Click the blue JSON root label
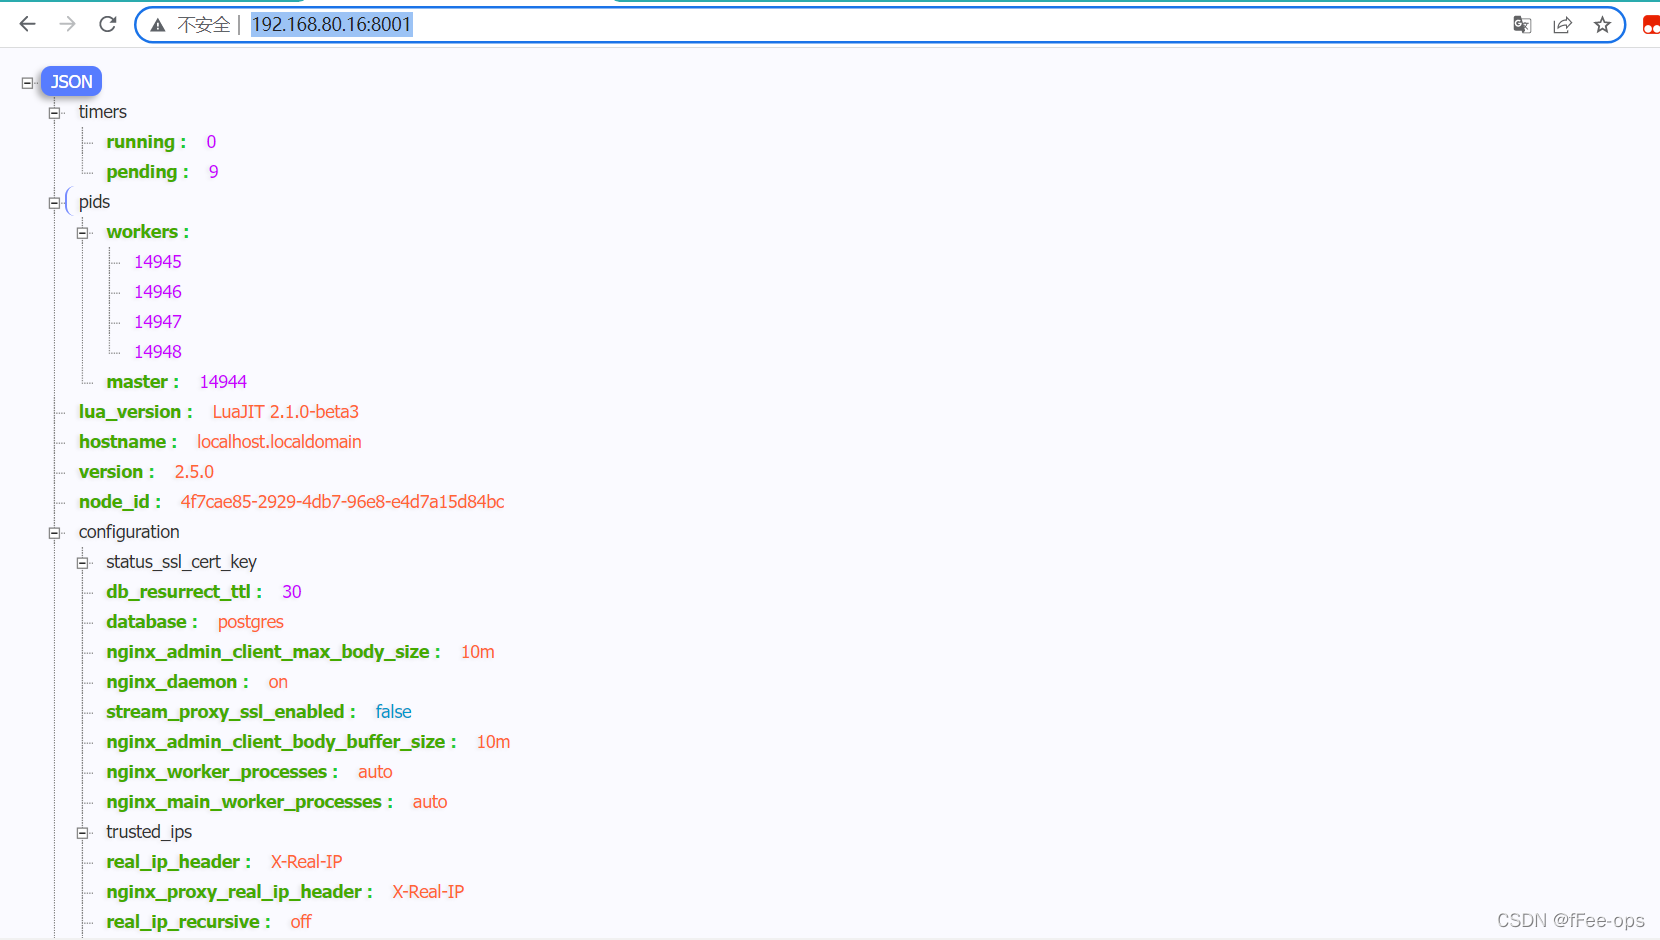 pyautogui.click(x=71, y=82)
